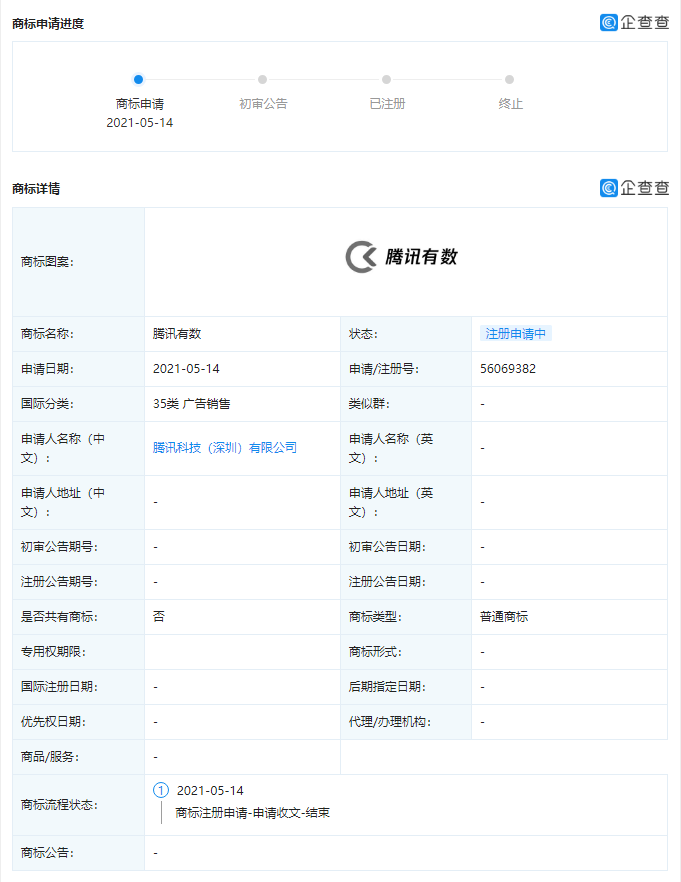Select the 已注册 progress step dot

386,79
